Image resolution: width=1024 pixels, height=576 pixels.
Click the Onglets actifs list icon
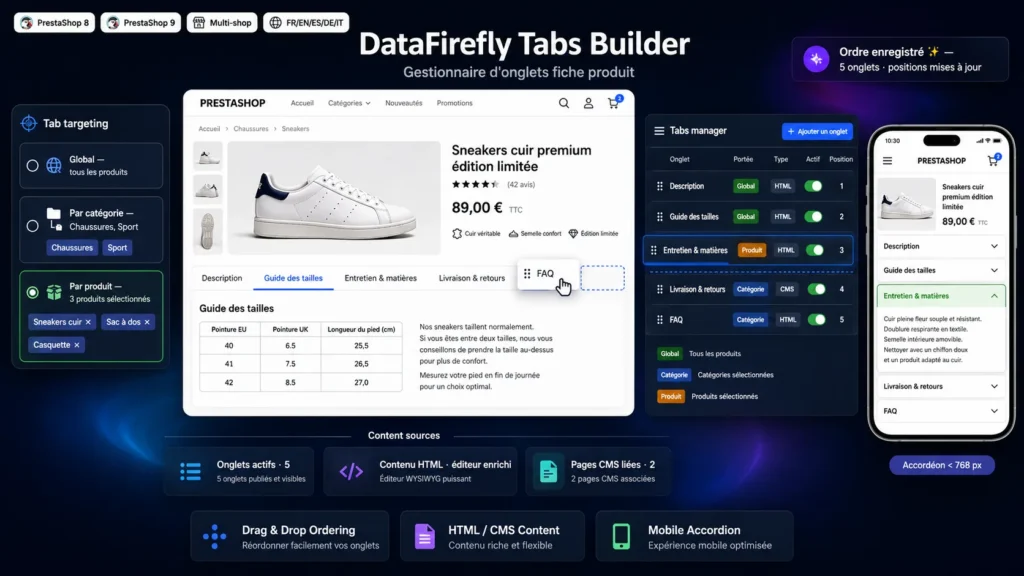tap(191, 472)
